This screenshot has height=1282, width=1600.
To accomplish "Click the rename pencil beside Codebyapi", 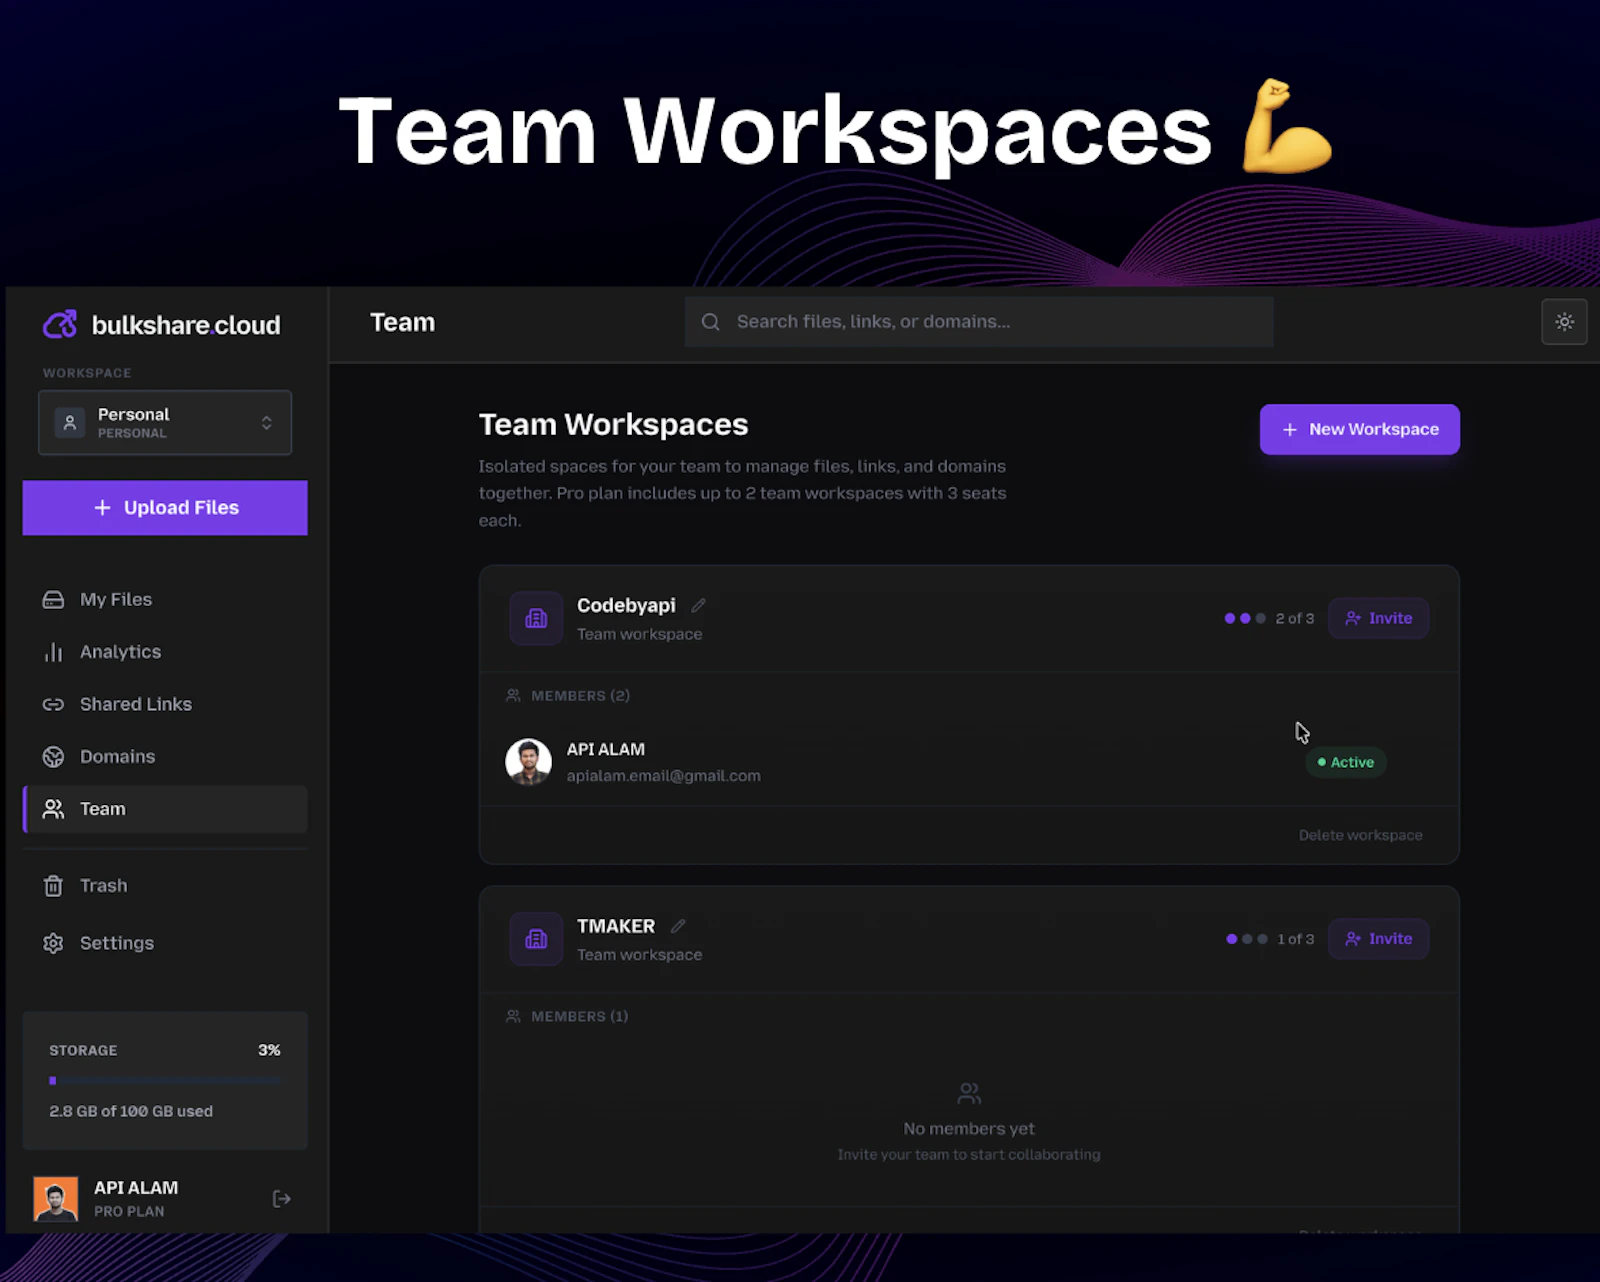I will click(x=698, y=605).
